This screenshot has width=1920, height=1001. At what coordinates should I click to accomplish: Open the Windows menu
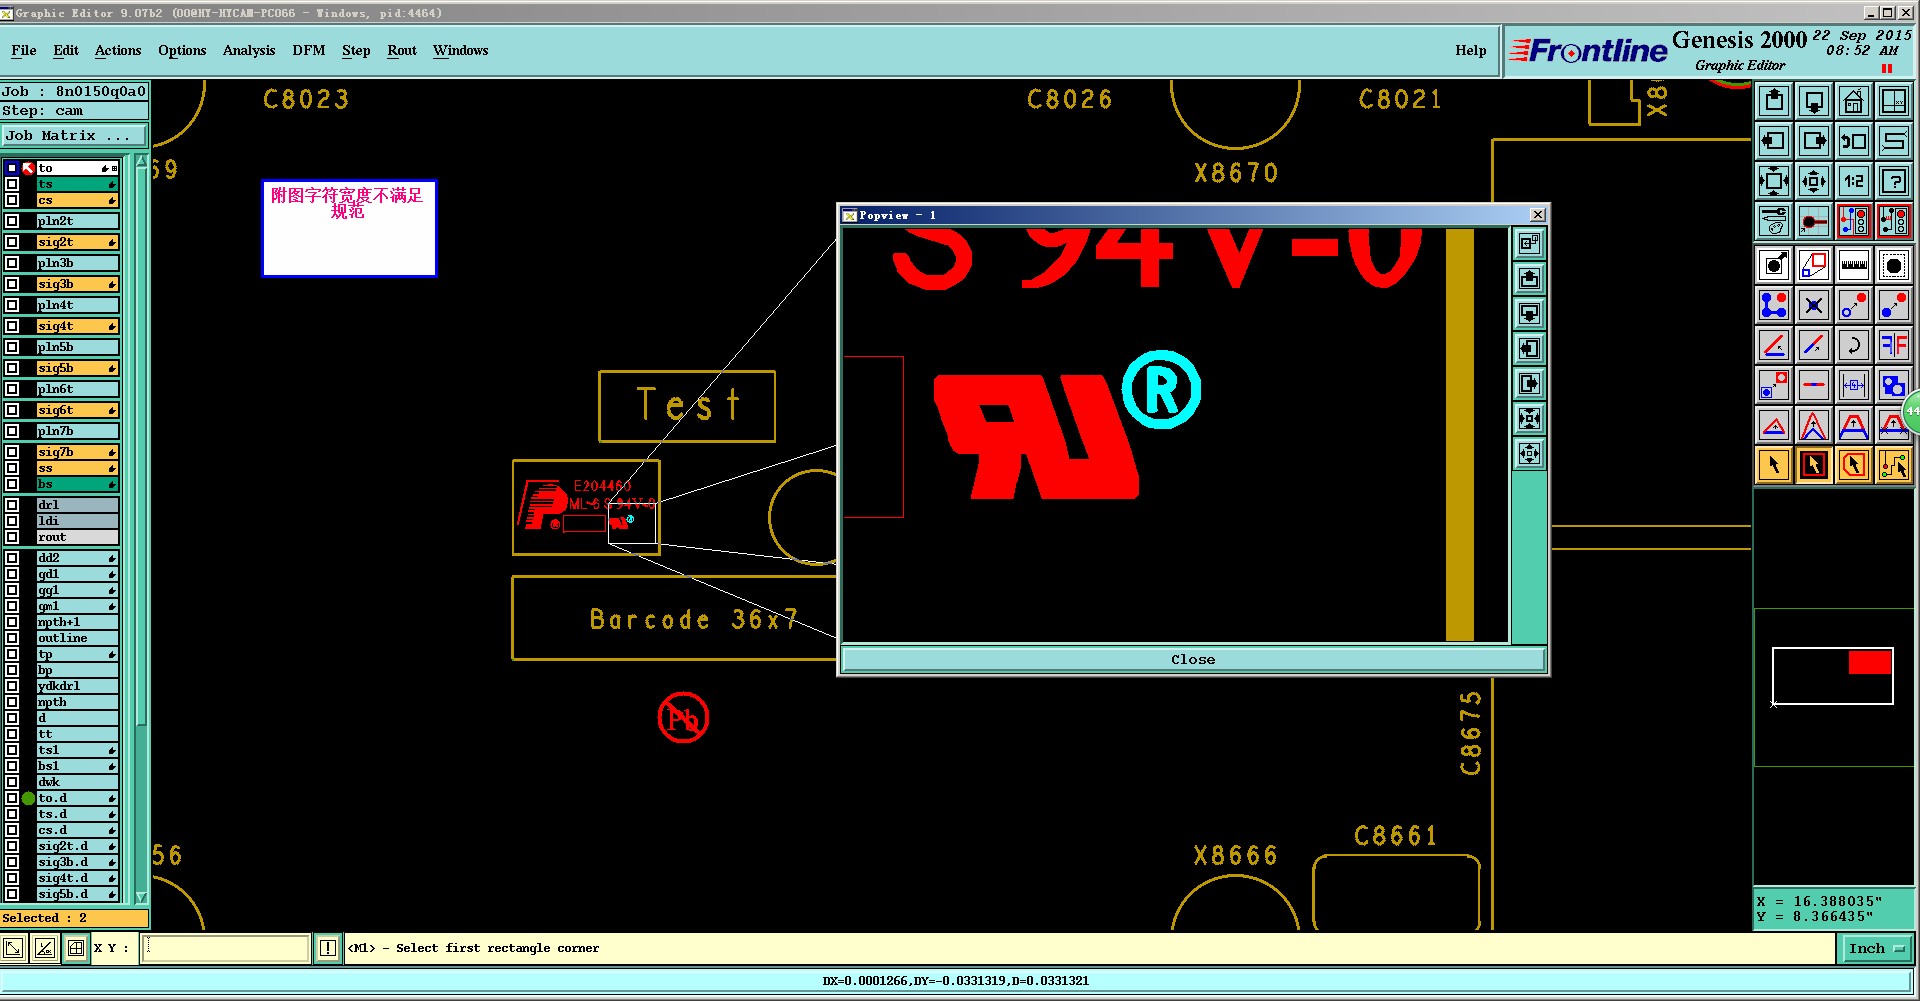point(461,50)
